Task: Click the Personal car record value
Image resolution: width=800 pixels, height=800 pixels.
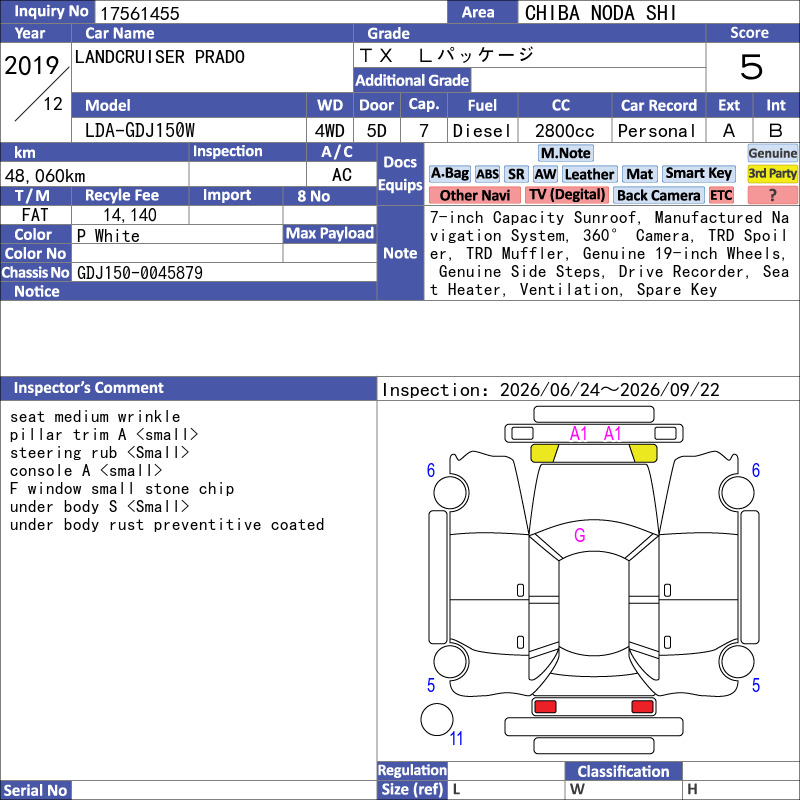Action: (x=657, y=131)
